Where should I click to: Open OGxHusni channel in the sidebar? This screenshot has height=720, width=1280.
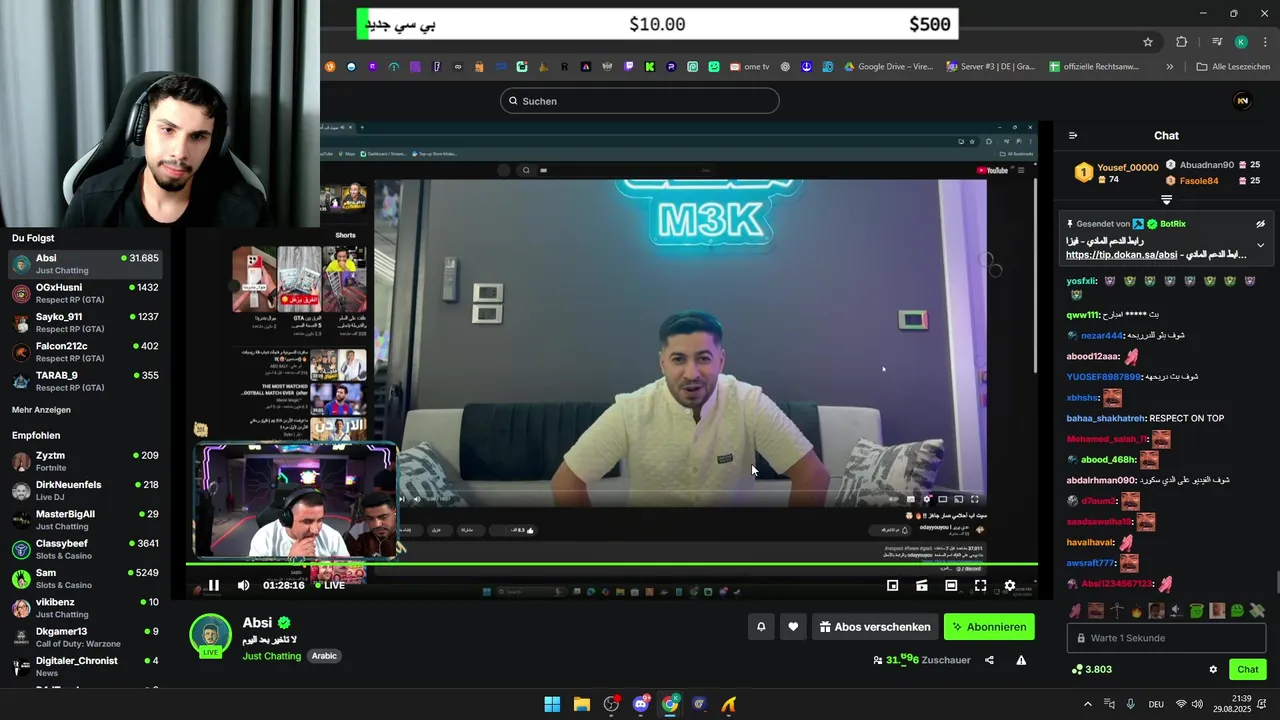pyautogui.click(x=85, y=293)
